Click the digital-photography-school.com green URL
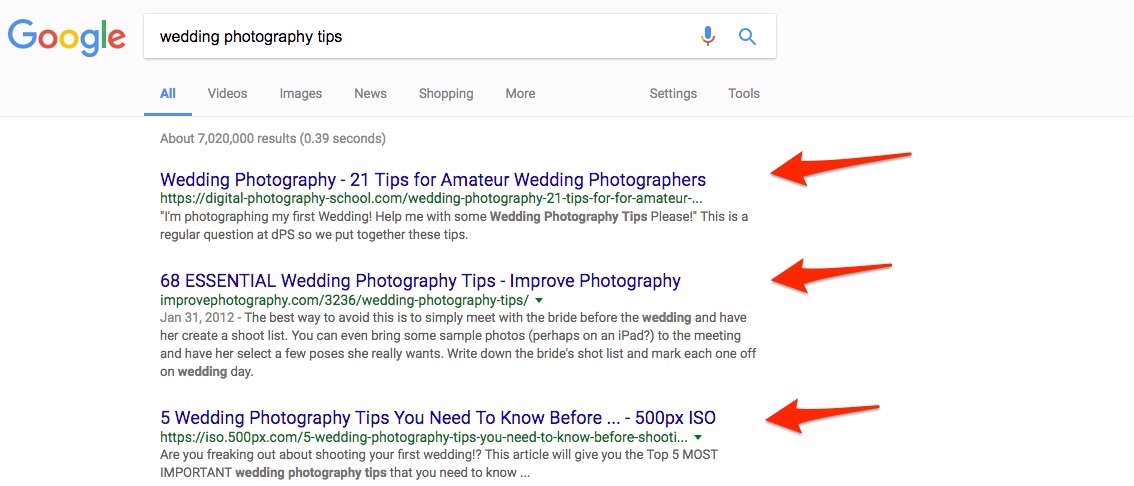The height and width of the screenshot is (486, 1134). (x=431, y=197)
